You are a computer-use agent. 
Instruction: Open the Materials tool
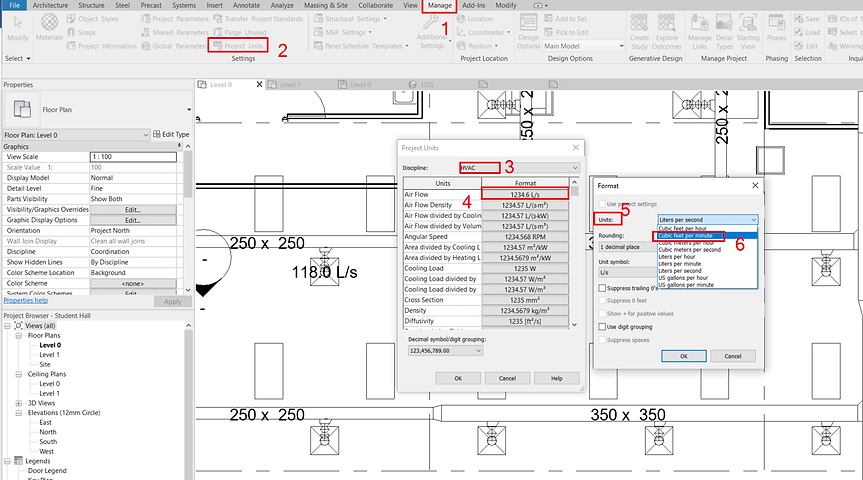pyautogui.click(x=49, y=27)
